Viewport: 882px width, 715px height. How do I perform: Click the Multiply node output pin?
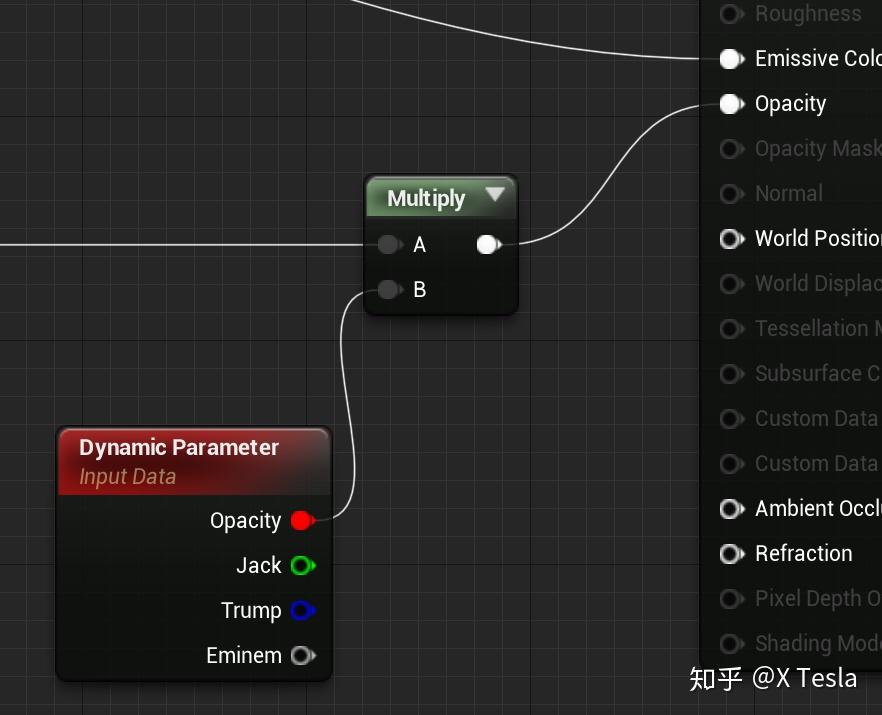point(487,244)
